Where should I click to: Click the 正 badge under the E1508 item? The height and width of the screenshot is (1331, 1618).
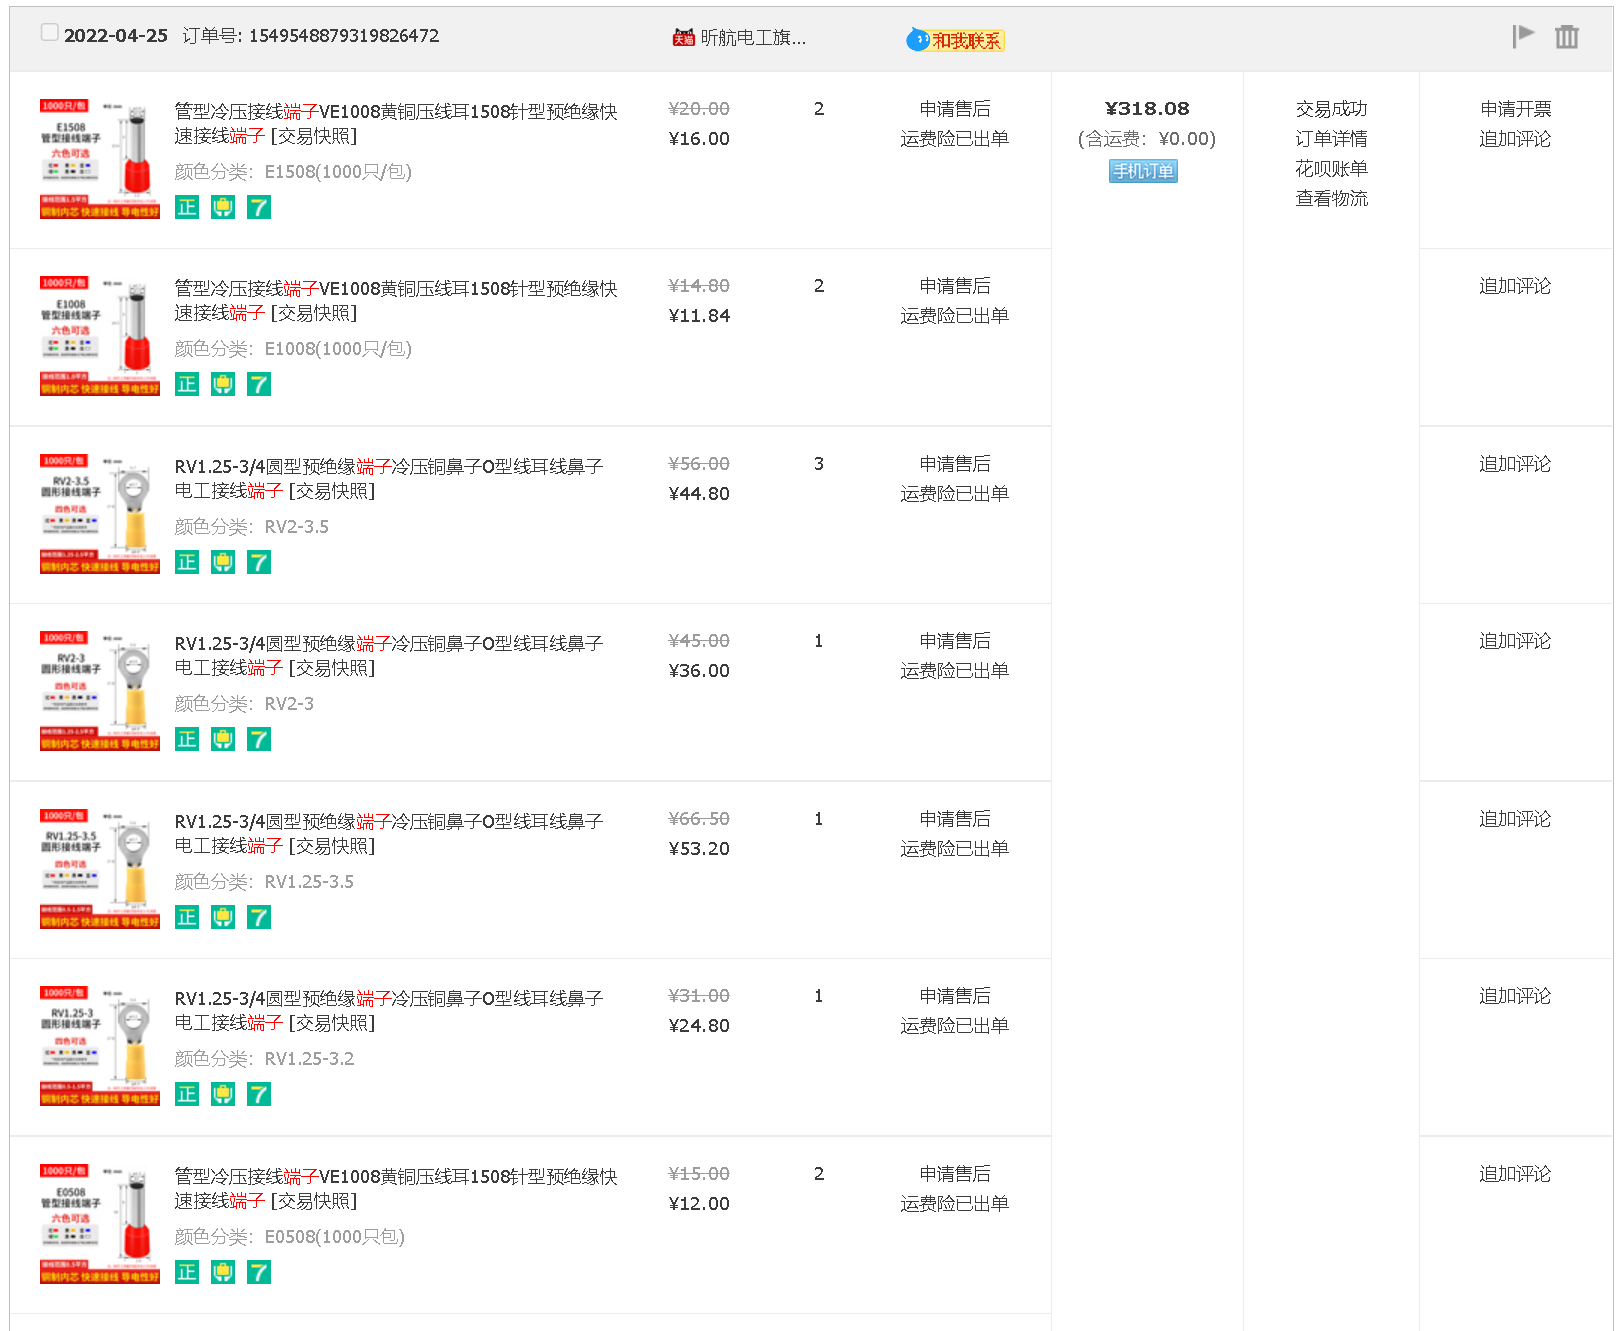point(187,207)
